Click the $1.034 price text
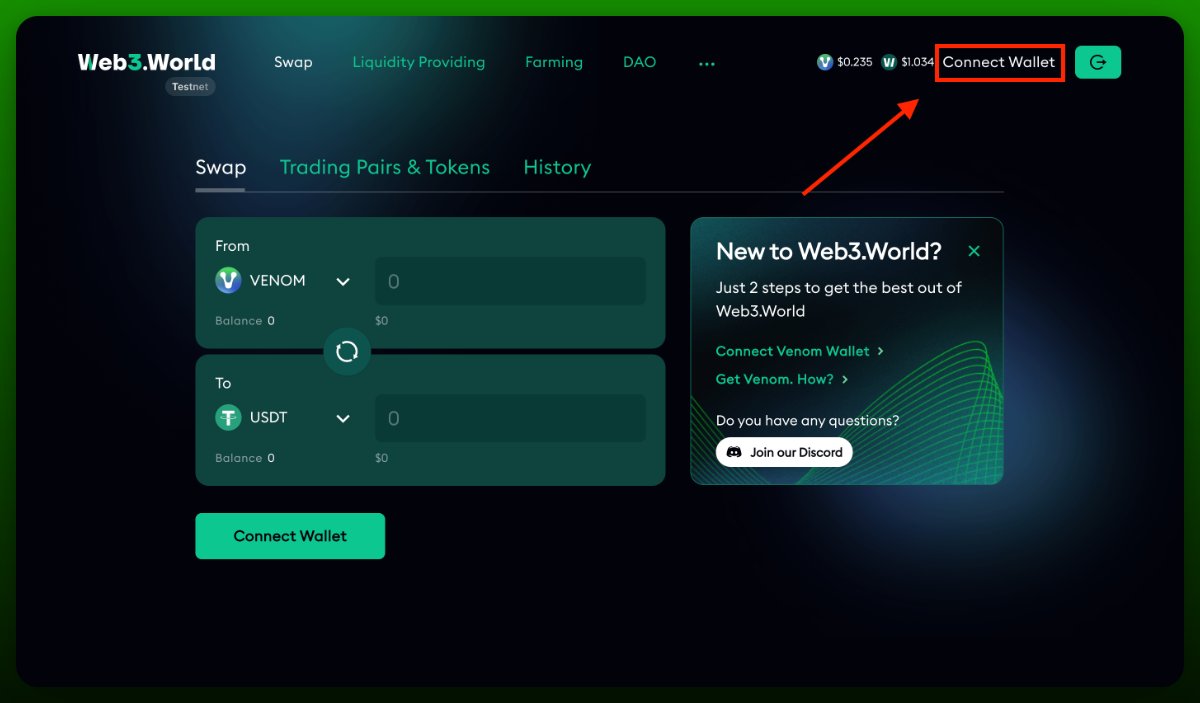The width and height of the screenshot is (1200, 703). 917,62
